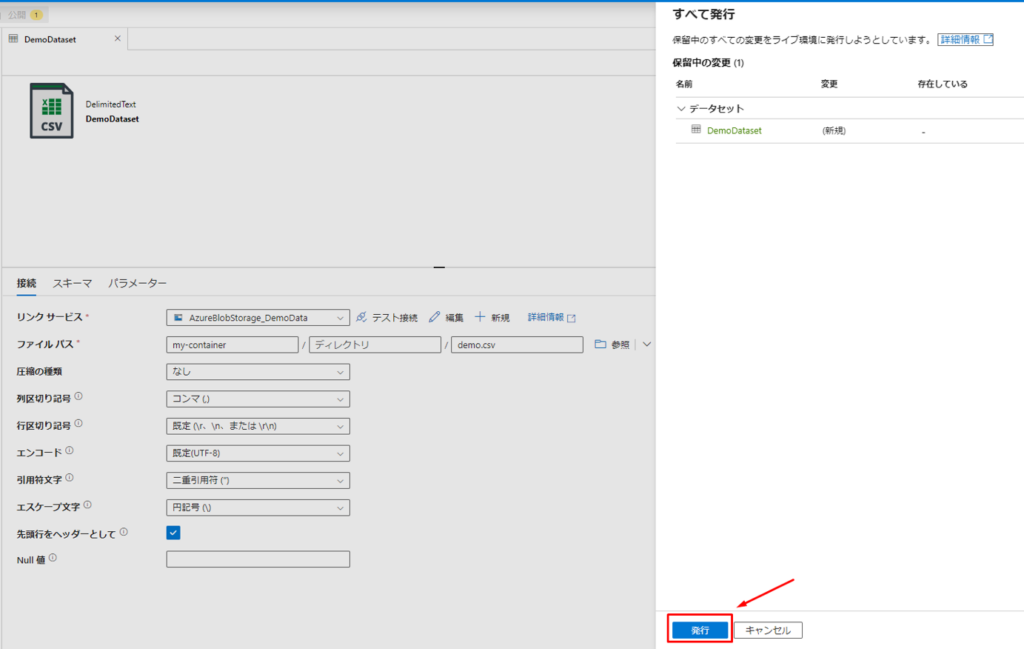
Task: Expand the 列区切り記号 combo box
Action: 258,399
